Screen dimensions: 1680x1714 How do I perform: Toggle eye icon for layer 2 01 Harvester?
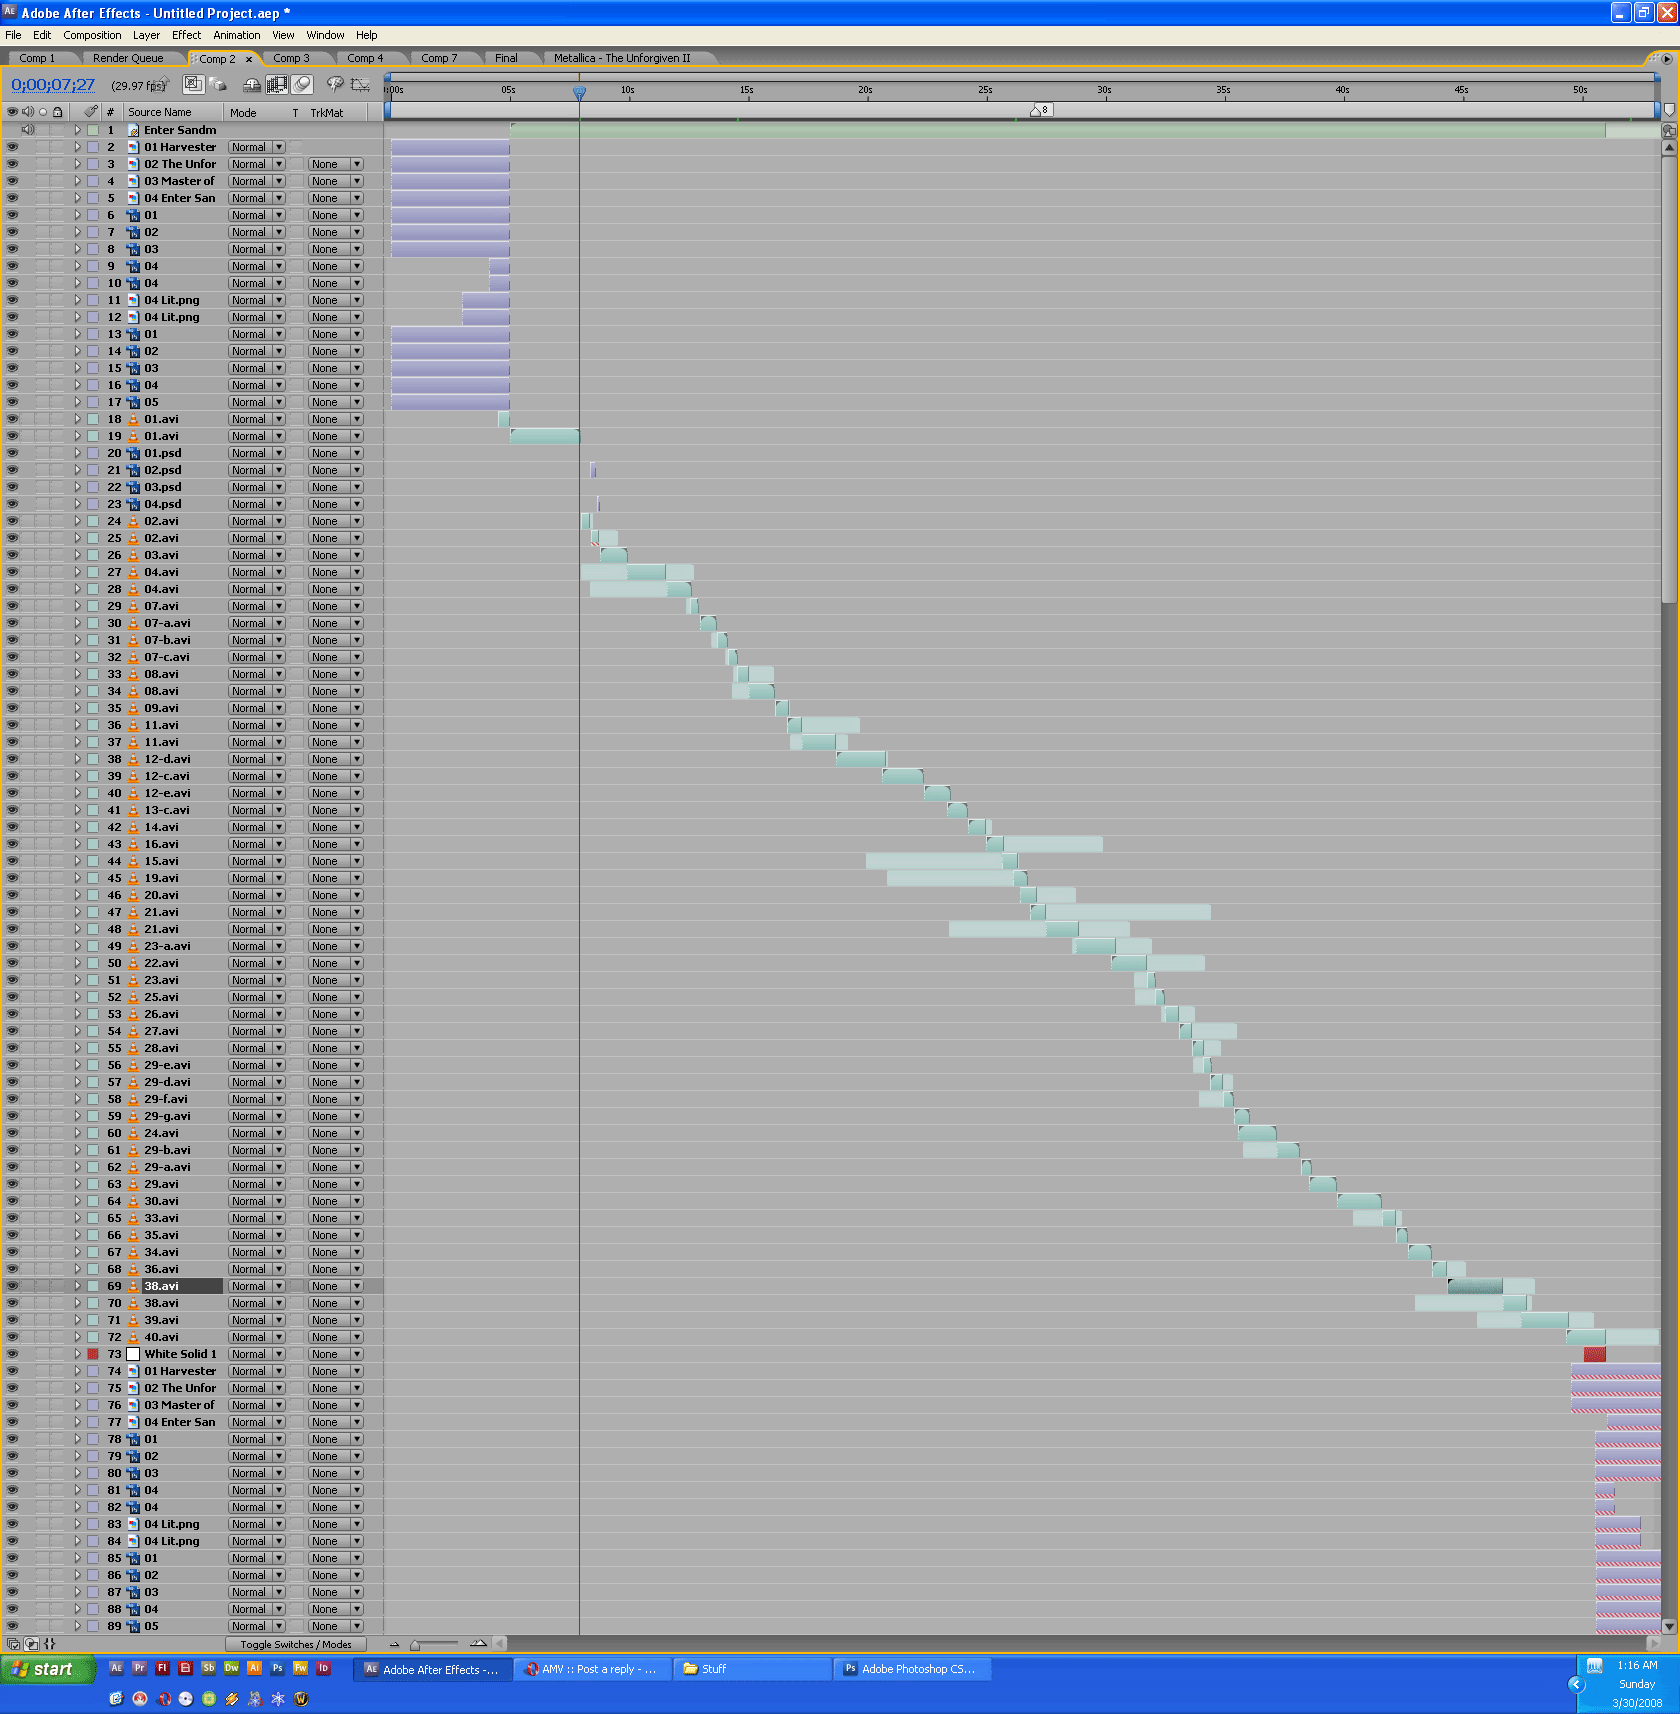13,147
